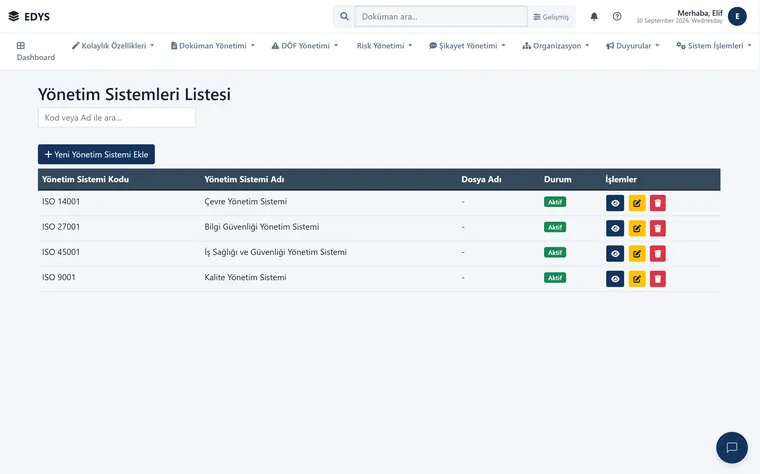The image size is (760, 474).
Task: Delete the ISO 14001 row
Action: [658, 203]
